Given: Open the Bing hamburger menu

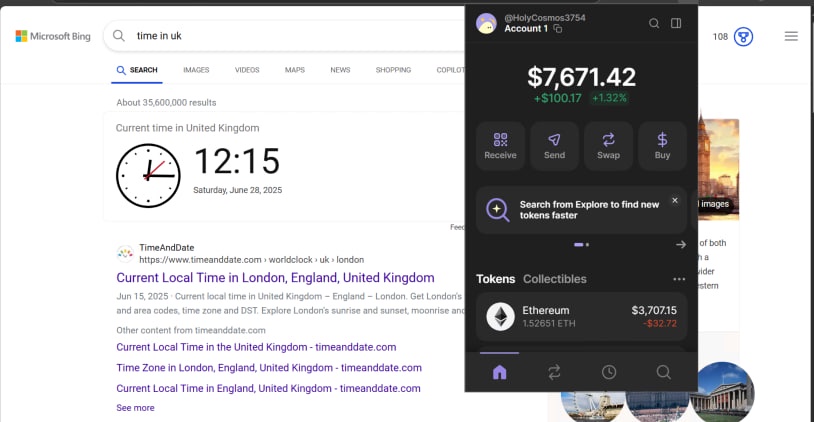Looking at the screenshot, I should [x=791, y=36].
